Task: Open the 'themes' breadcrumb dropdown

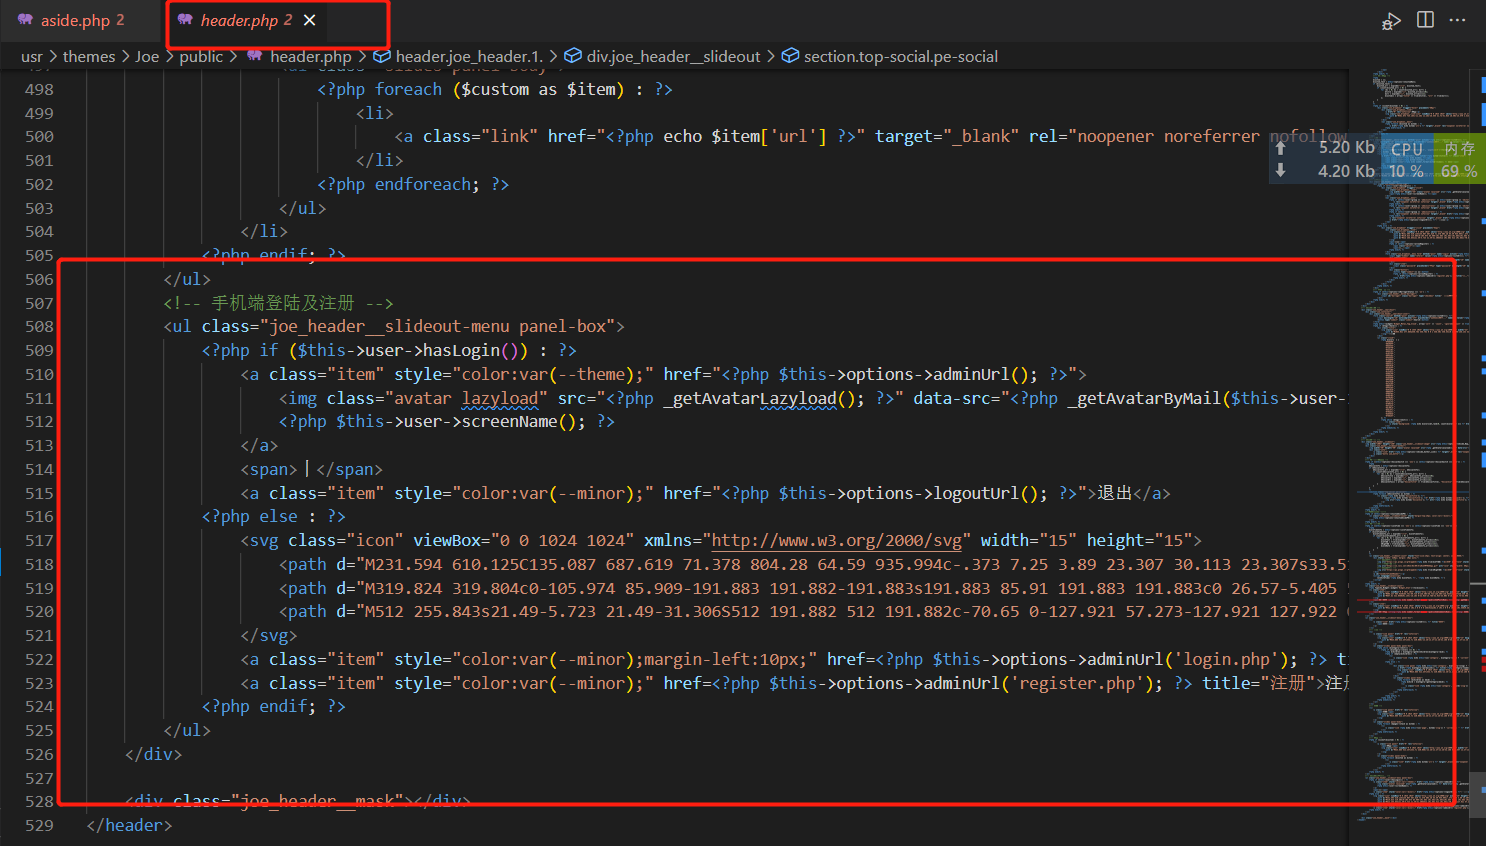Action: coord(89,56)
